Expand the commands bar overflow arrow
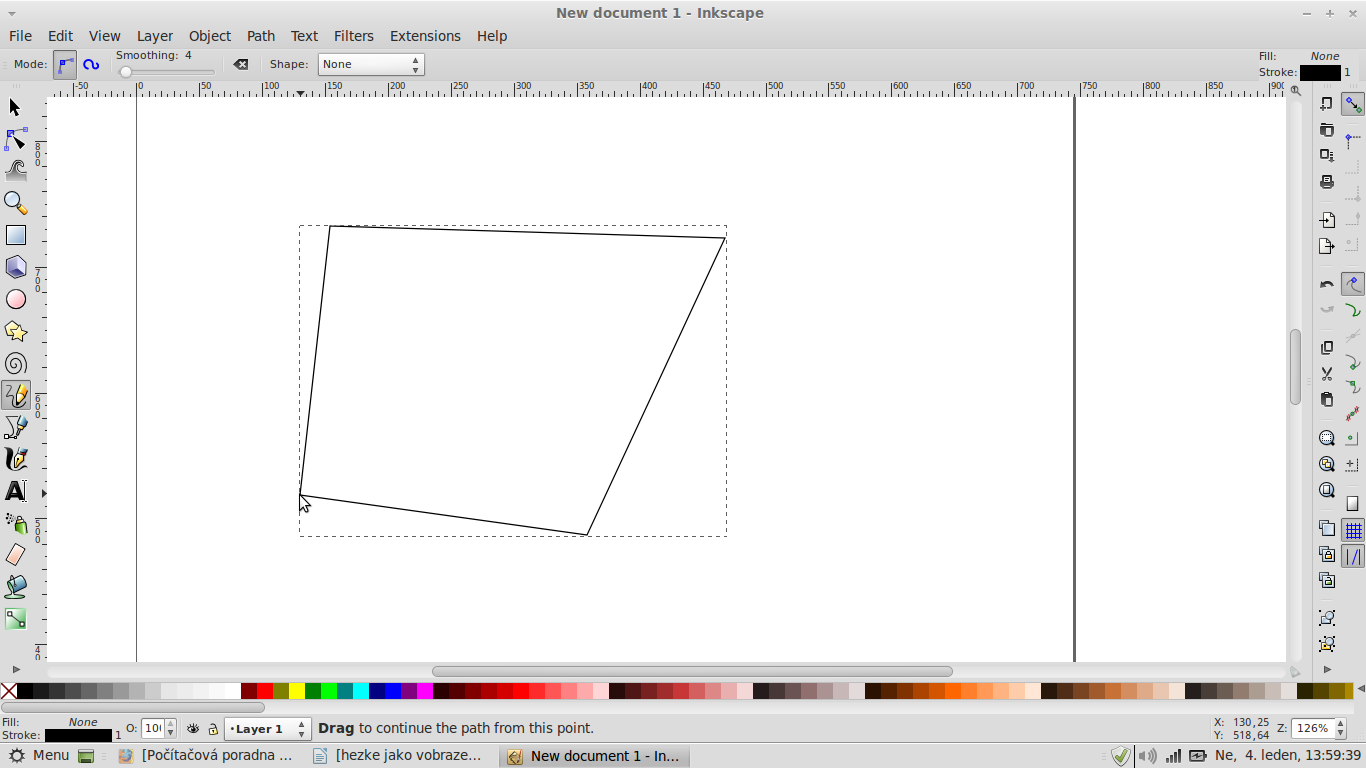This screenshot has width=1366, height=768. 1327,669
